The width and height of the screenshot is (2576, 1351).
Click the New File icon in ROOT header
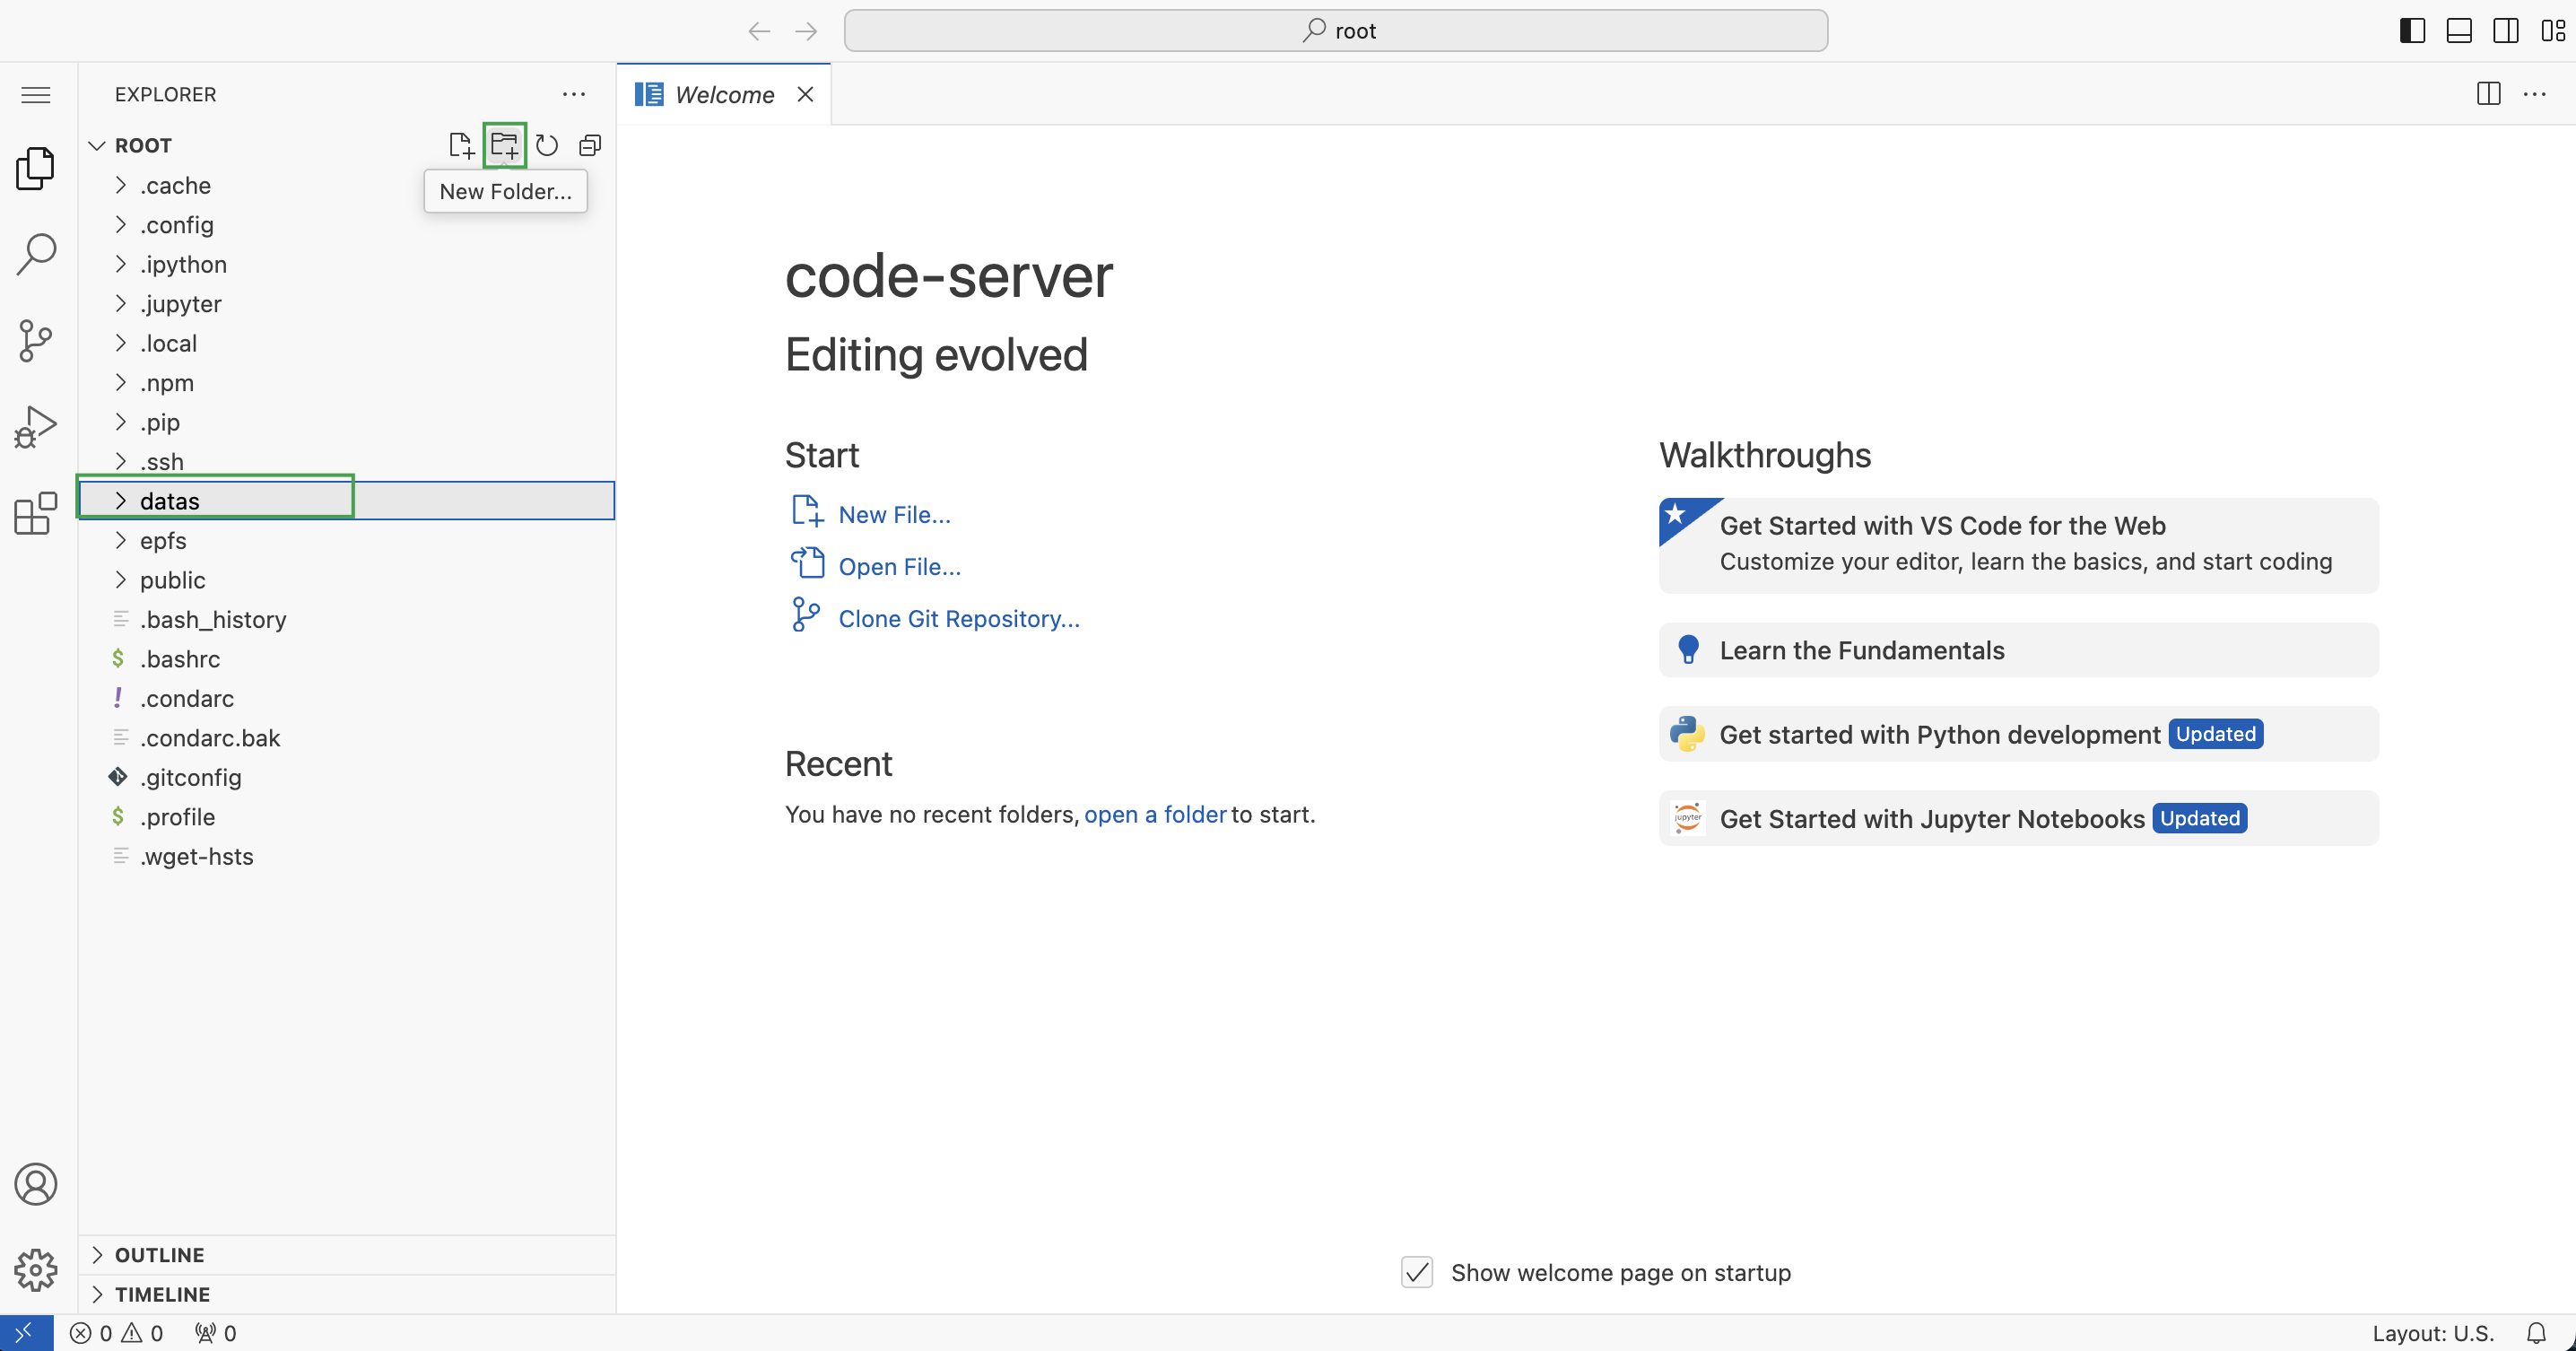click(x=461, y=146)
